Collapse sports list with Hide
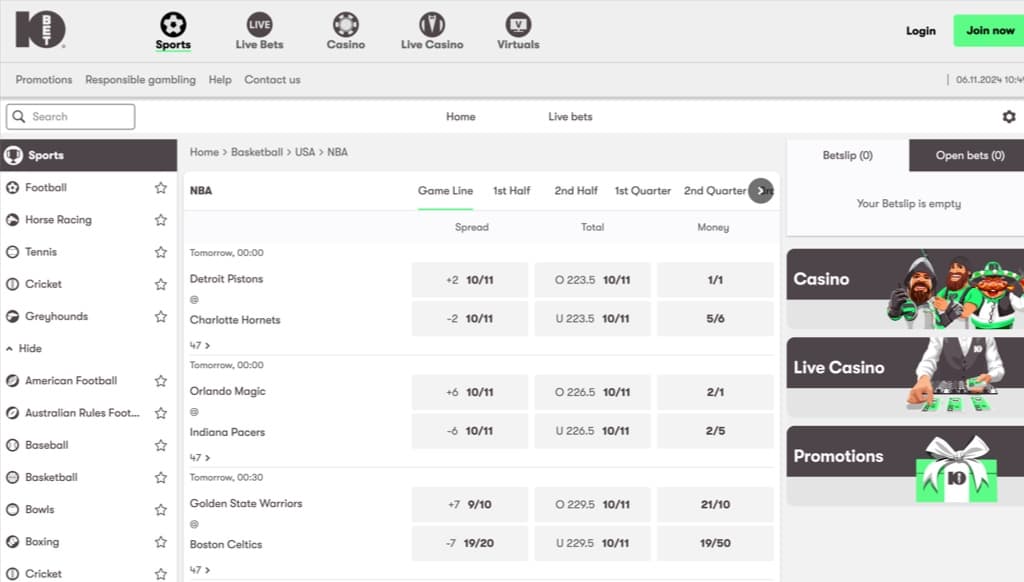Viewport: 1024px width, 582px height. [x=24, y=348]
